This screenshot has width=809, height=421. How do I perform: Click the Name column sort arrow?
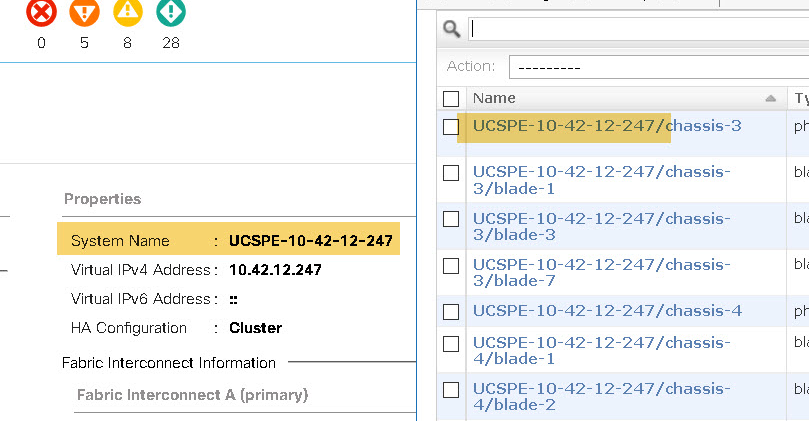771,98
